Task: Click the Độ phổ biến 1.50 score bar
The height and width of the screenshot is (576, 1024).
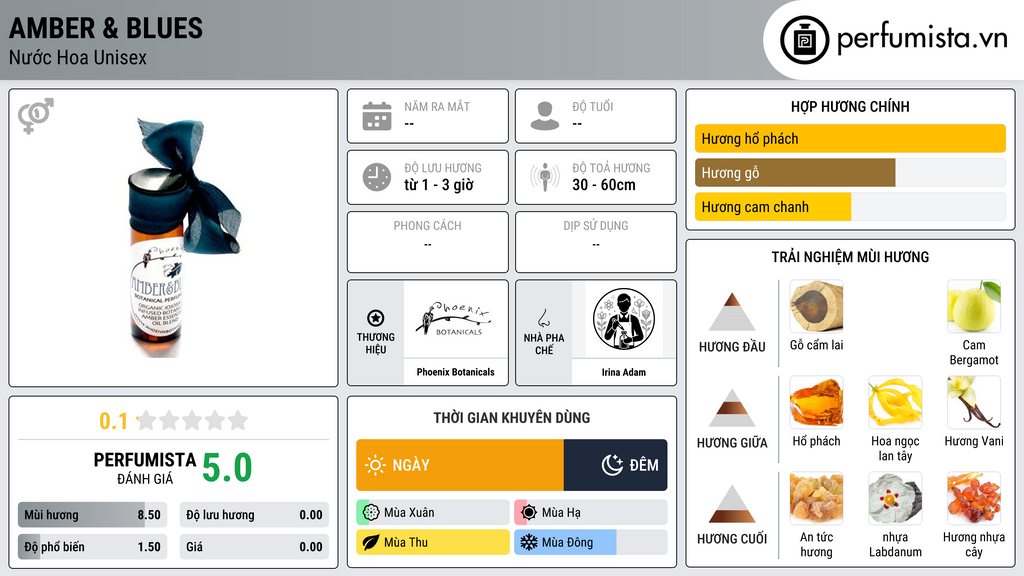Action: (92, 547)
